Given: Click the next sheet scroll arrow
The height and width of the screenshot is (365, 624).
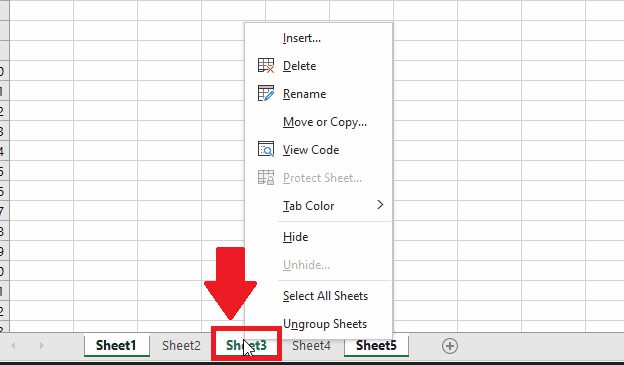Looking at the screenshot, I should coord(42,345).
